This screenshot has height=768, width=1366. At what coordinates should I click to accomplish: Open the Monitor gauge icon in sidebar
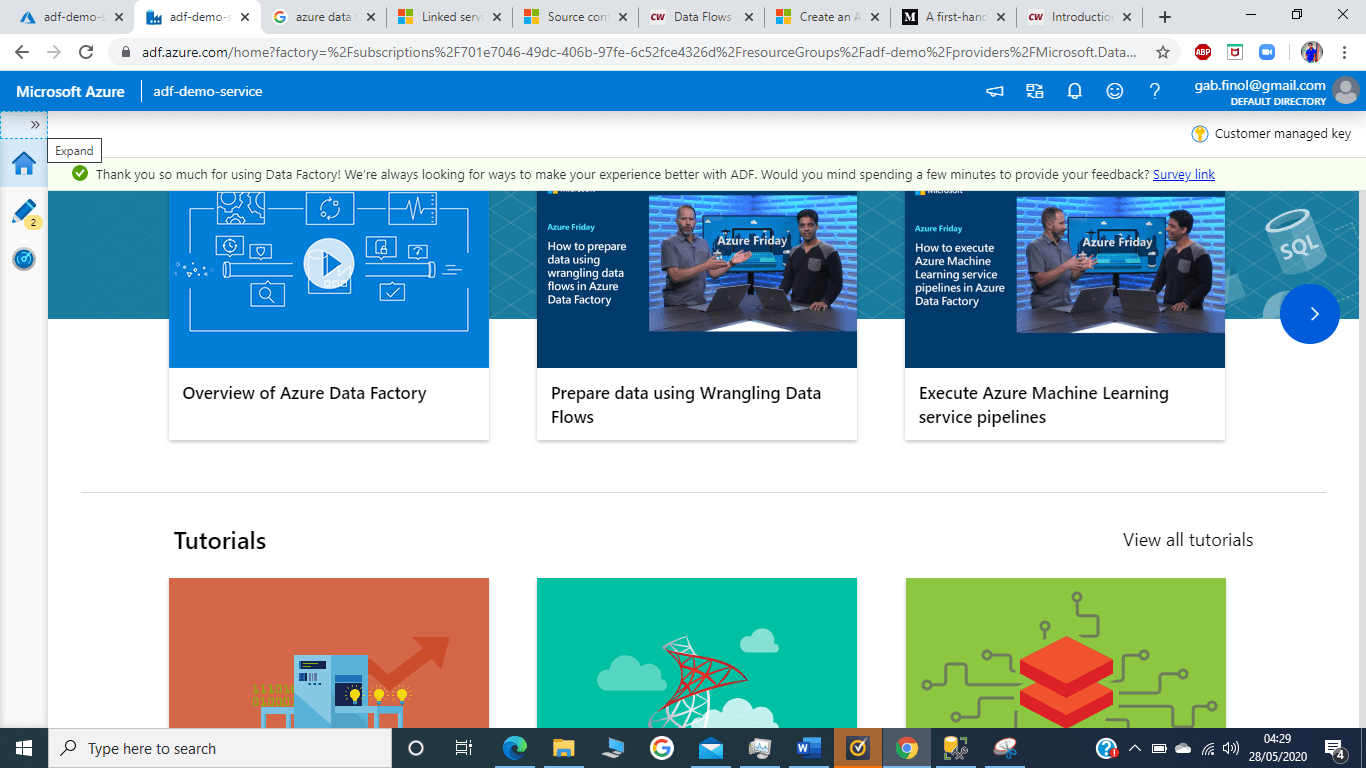(x=24, y=259)
